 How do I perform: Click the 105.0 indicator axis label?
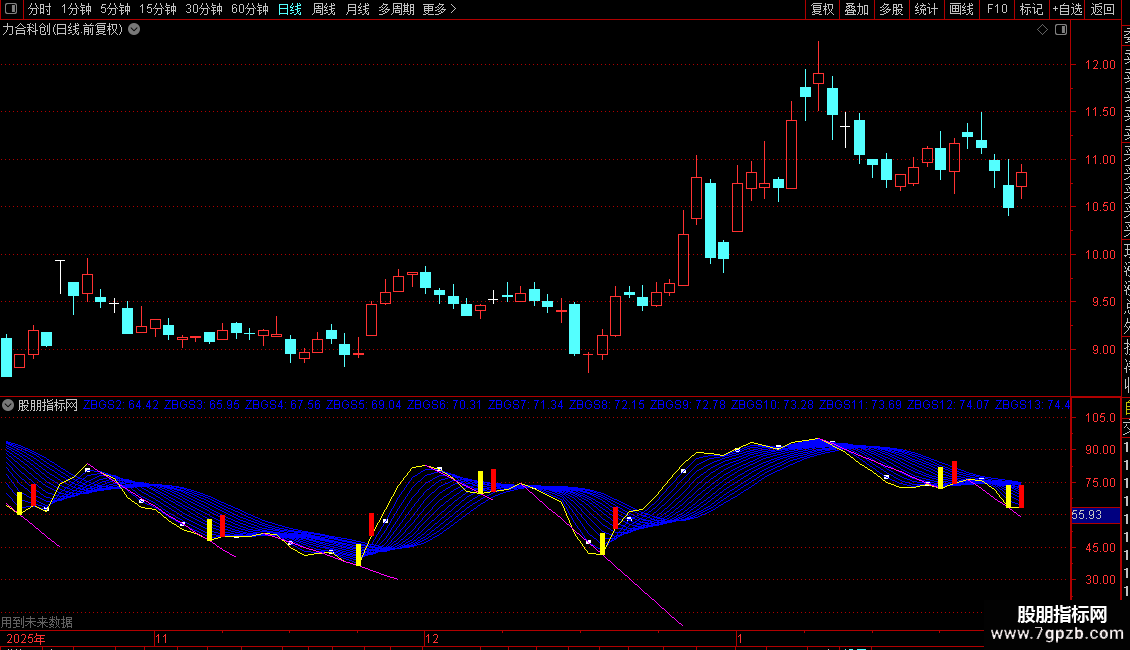click(1100, 418)
